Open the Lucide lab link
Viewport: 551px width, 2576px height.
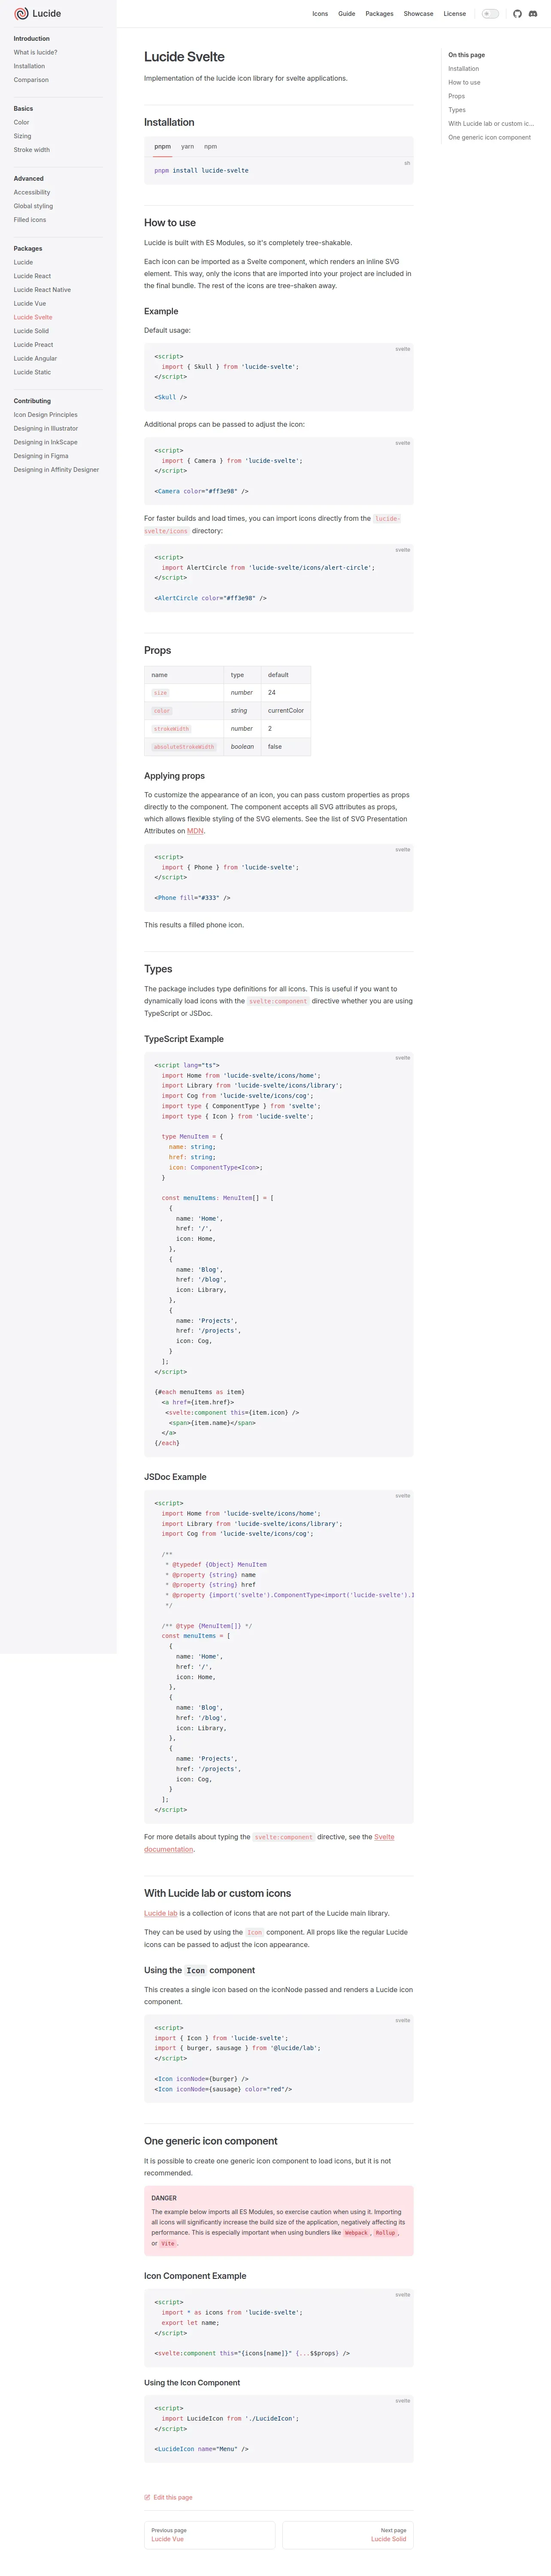pyautogui.click(x=160, y=1913)
